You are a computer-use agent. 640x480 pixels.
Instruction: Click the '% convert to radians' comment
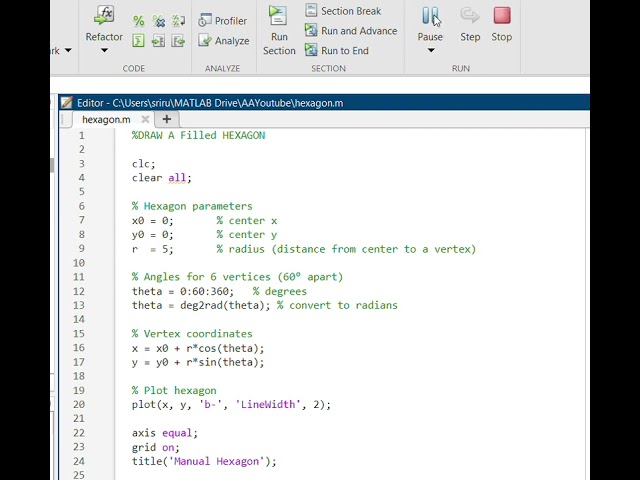click(x=337, y=305)
